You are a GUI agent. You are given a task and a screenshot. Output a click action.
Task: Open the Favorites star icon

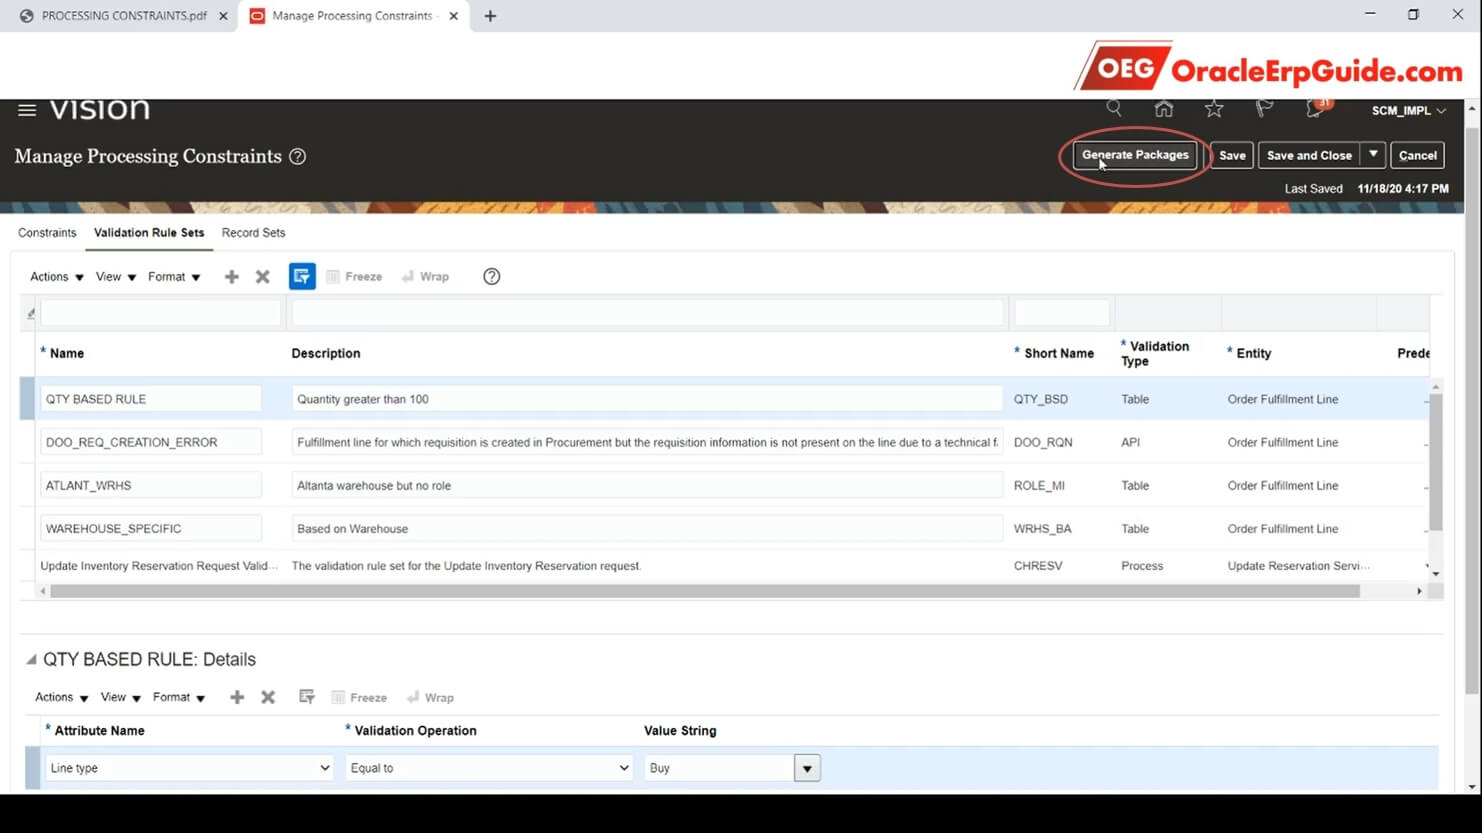[x=1214, y=108]
